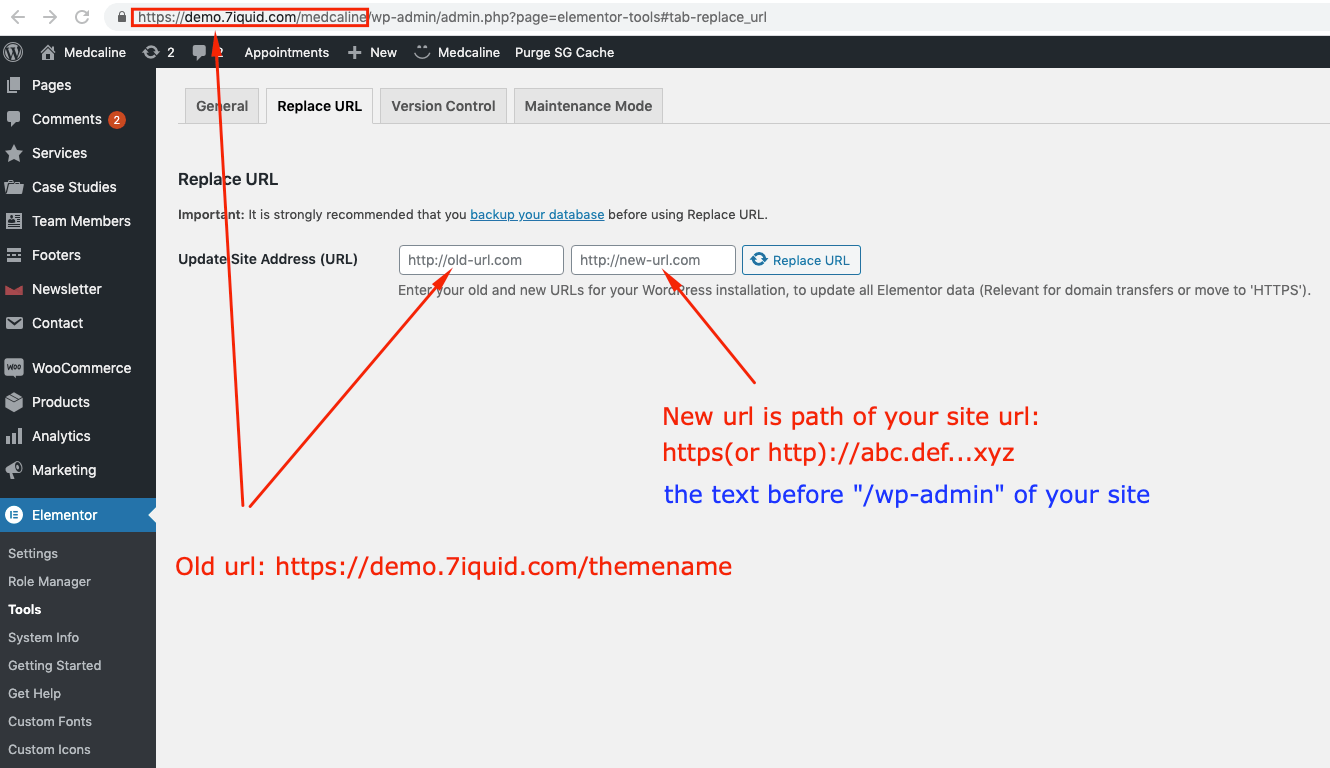Reload the page in browser
The image size is (1330, 768).
pos(82,17)
